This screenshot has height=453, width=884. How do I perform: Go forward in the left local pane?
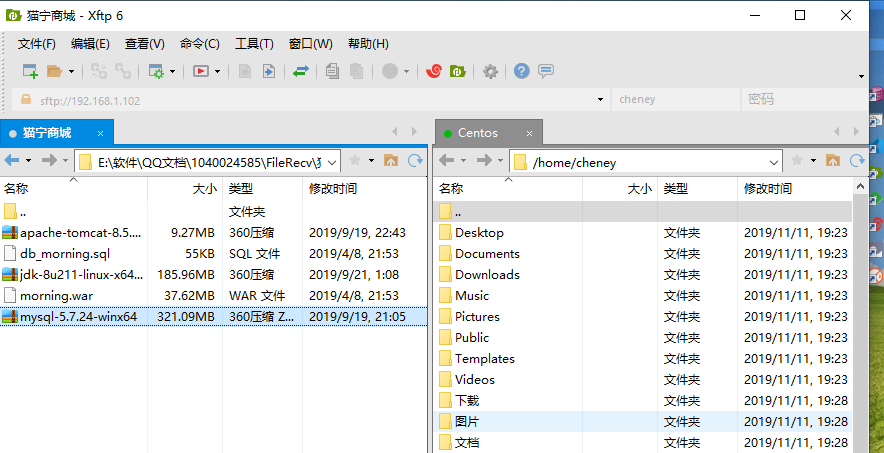tap(50, 161)
